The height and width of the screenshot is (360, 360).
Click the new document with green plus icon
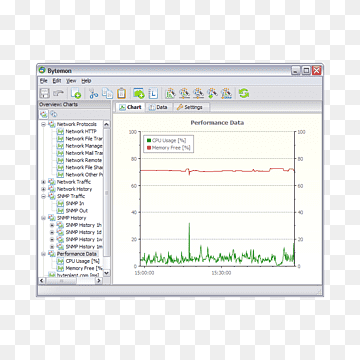tap(76, 93)
